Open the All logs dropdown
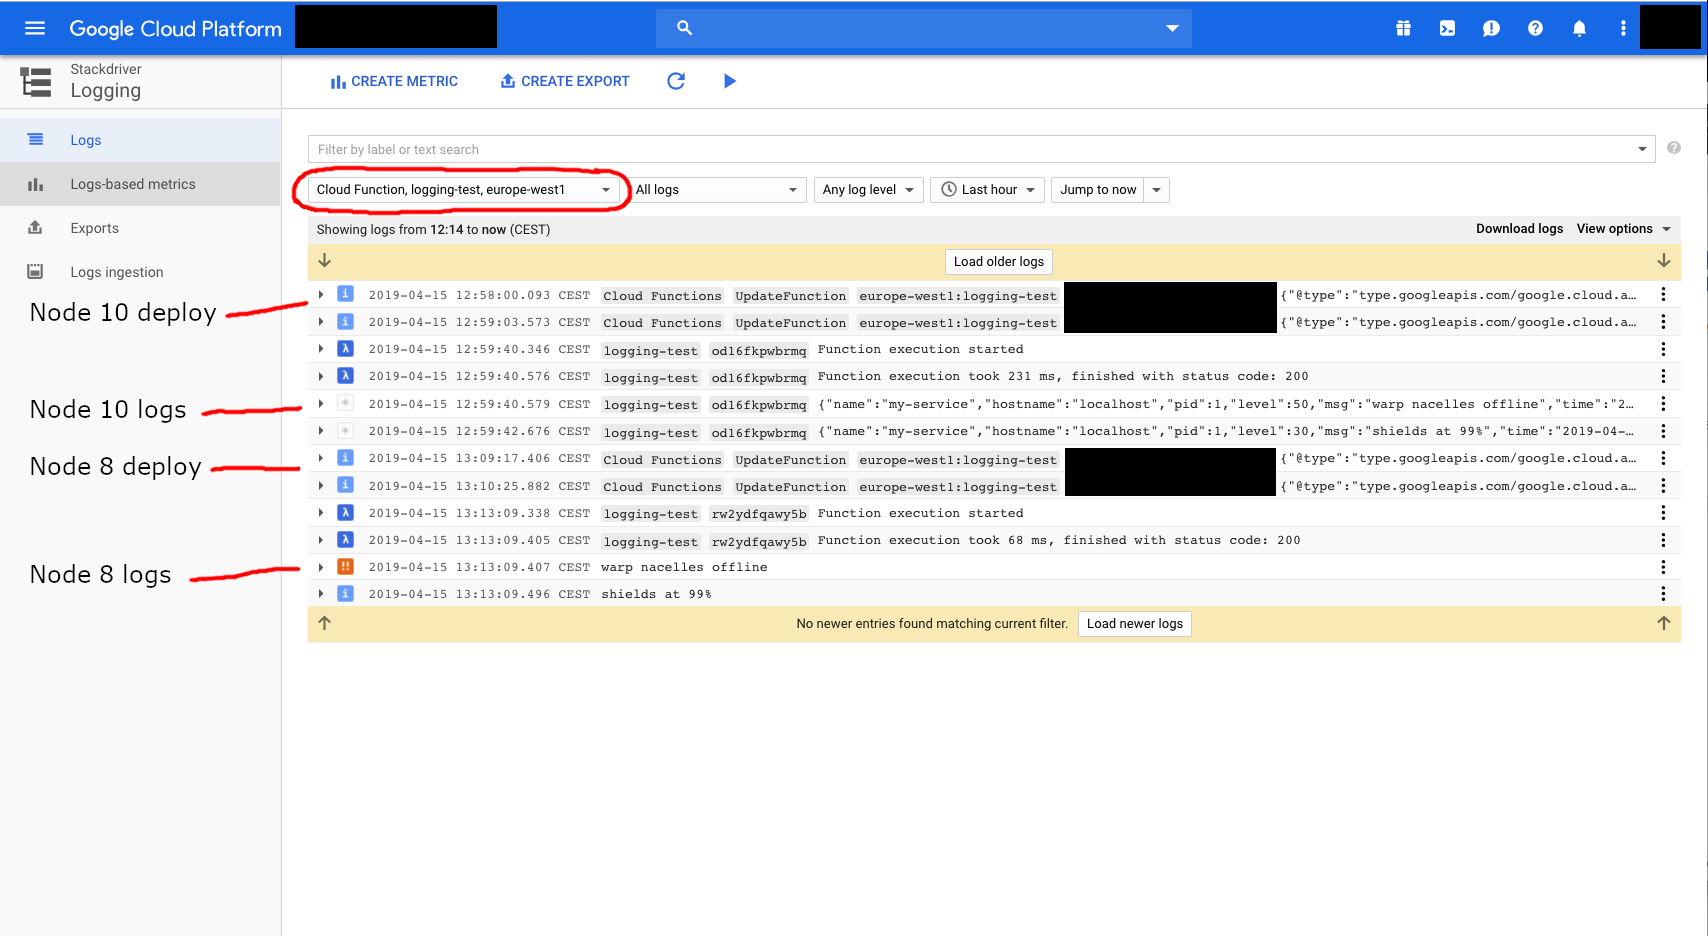The image size is (1708, 936). tap(716, 190)
